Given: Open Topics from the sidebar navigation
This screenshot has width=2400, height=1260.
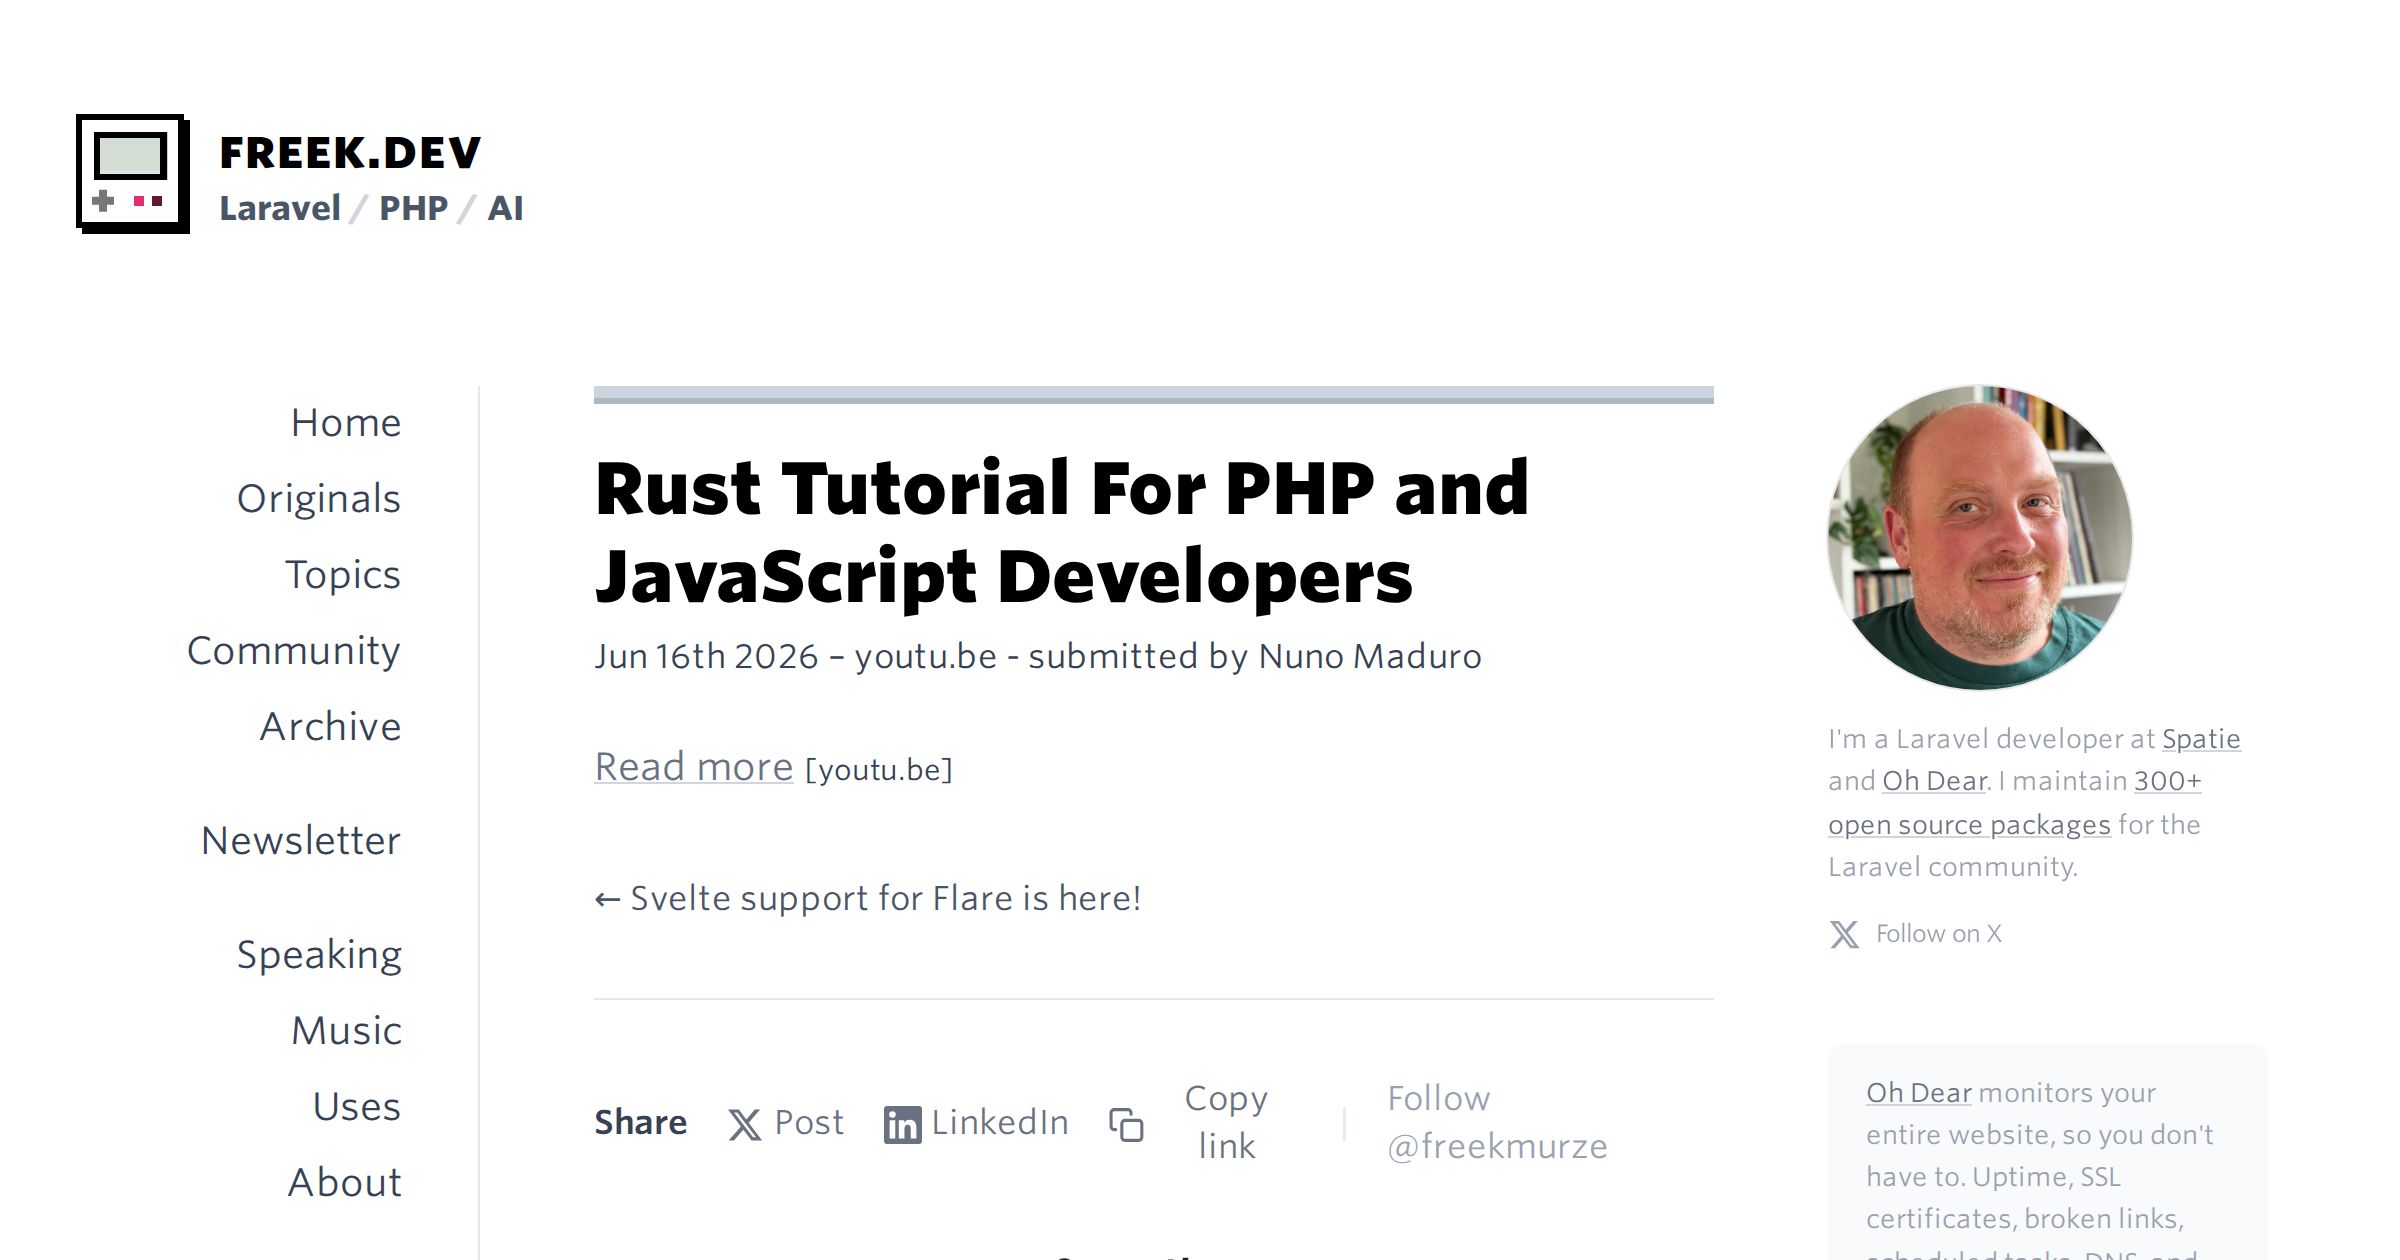Looking at the screenshot, I should click(x=343, y=575).
